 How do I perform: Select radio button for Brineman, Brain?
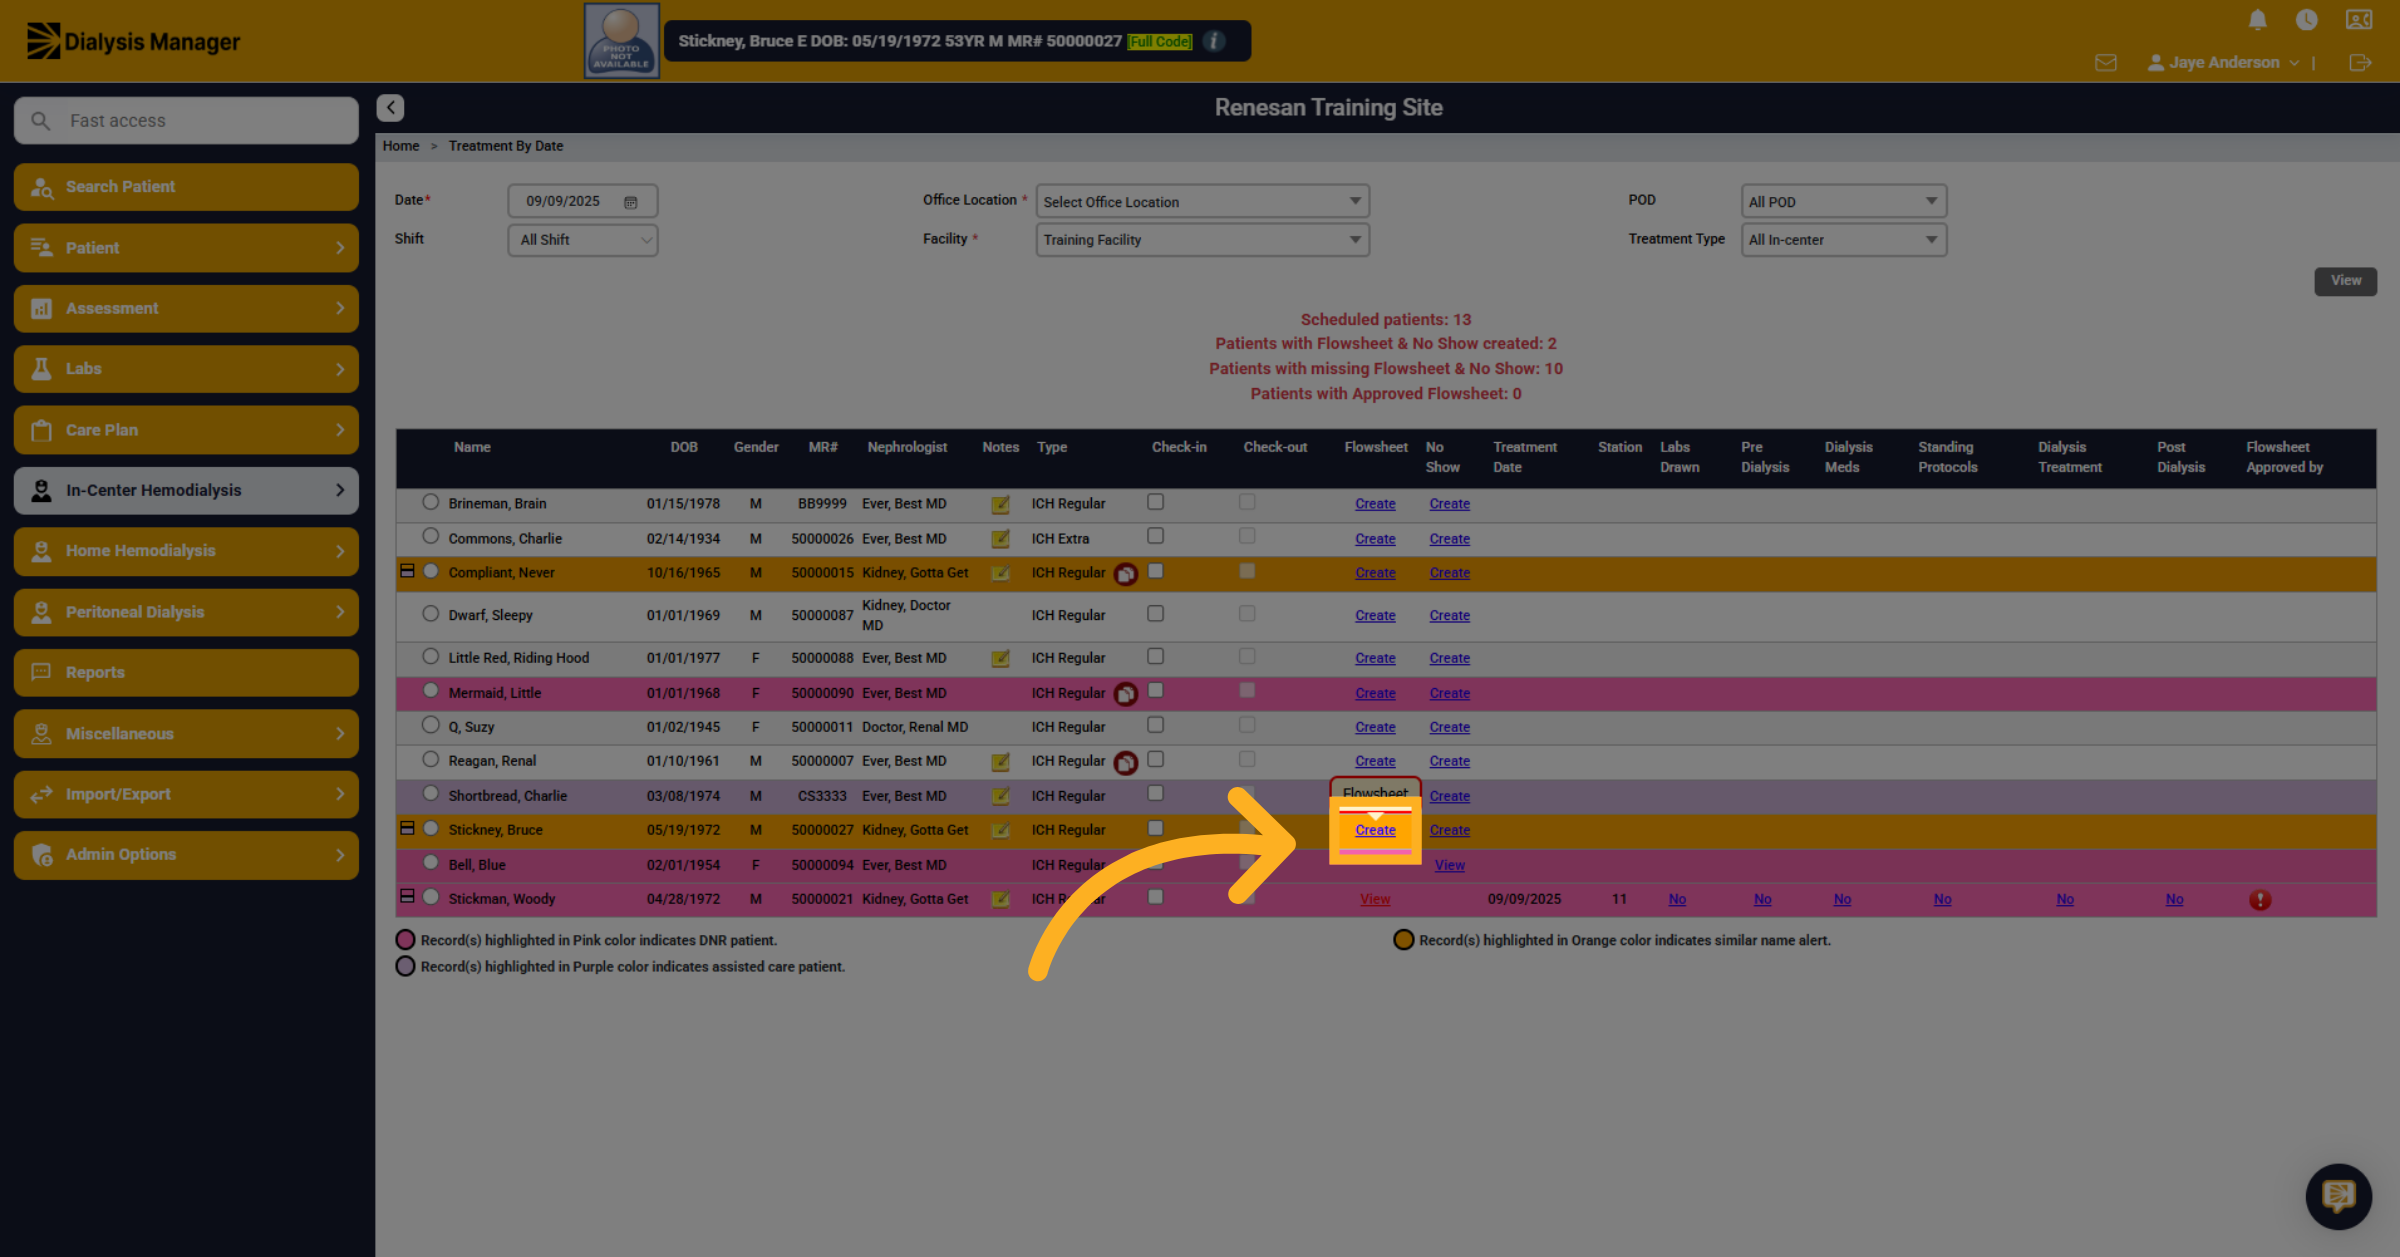tap(430, 502)
